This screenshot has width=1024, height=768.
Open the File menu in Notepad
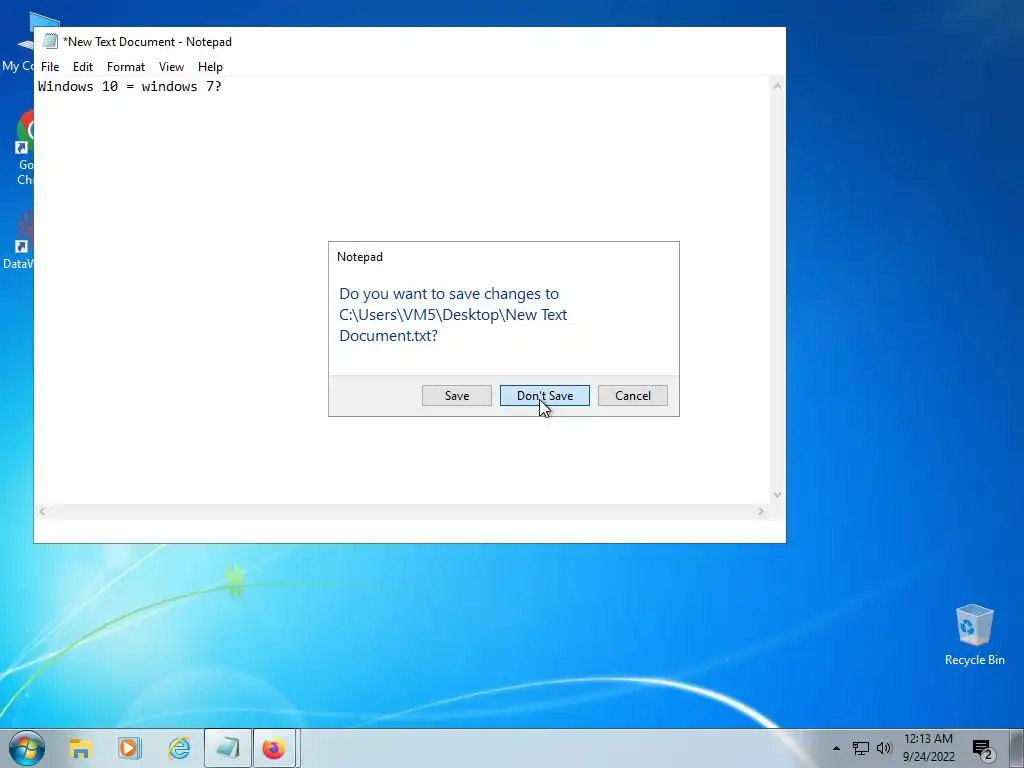(50, 67)
